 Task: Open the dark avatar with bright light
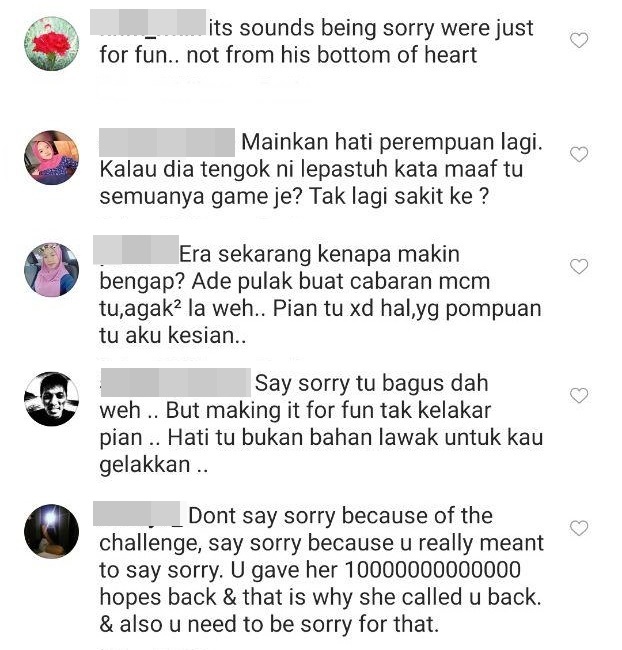(51, 531)
